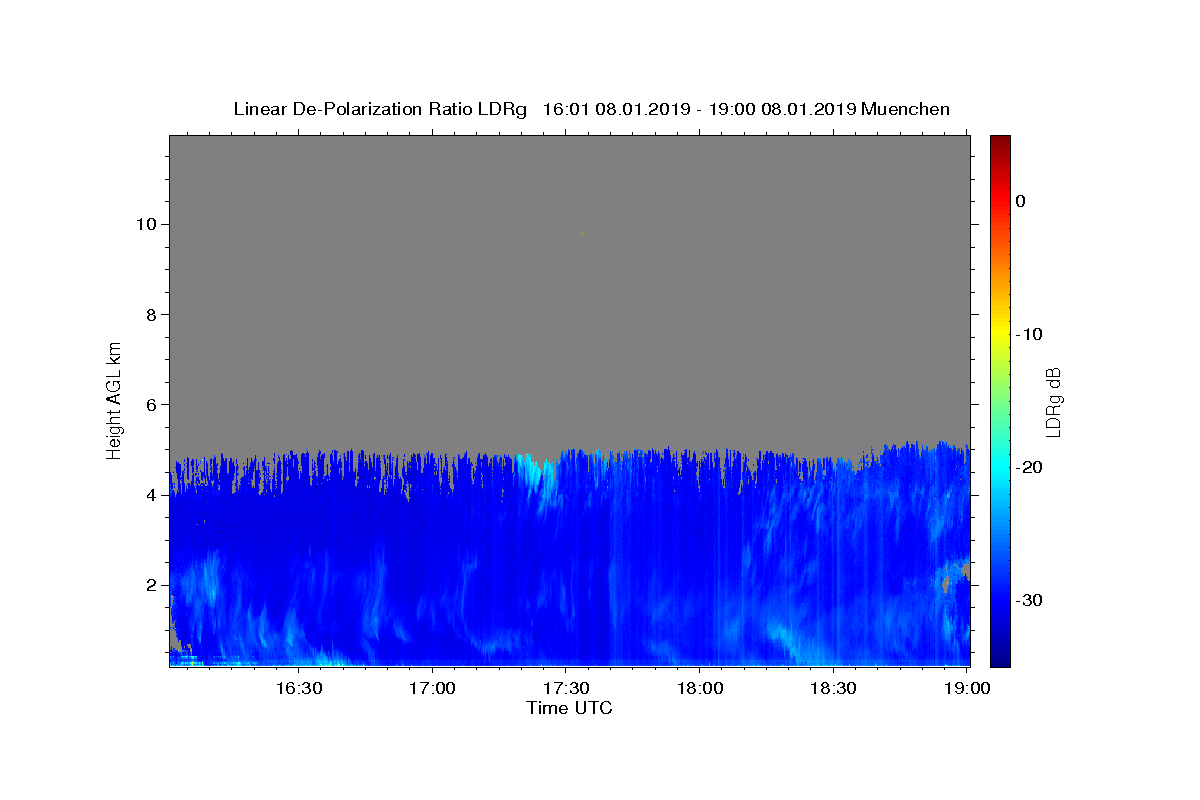Click the colorbar value label -30
Viewport: 1200px width, 800px height.
tap(1029, 600)
